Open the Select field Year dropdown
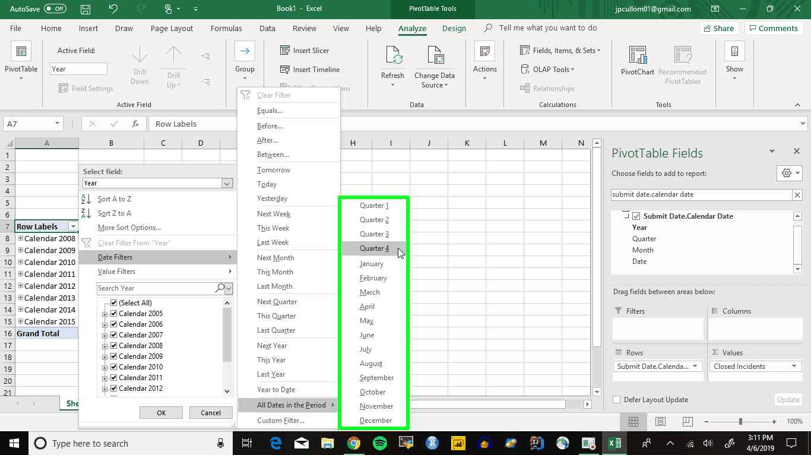The image size is (812, 456). click(227, 183)
